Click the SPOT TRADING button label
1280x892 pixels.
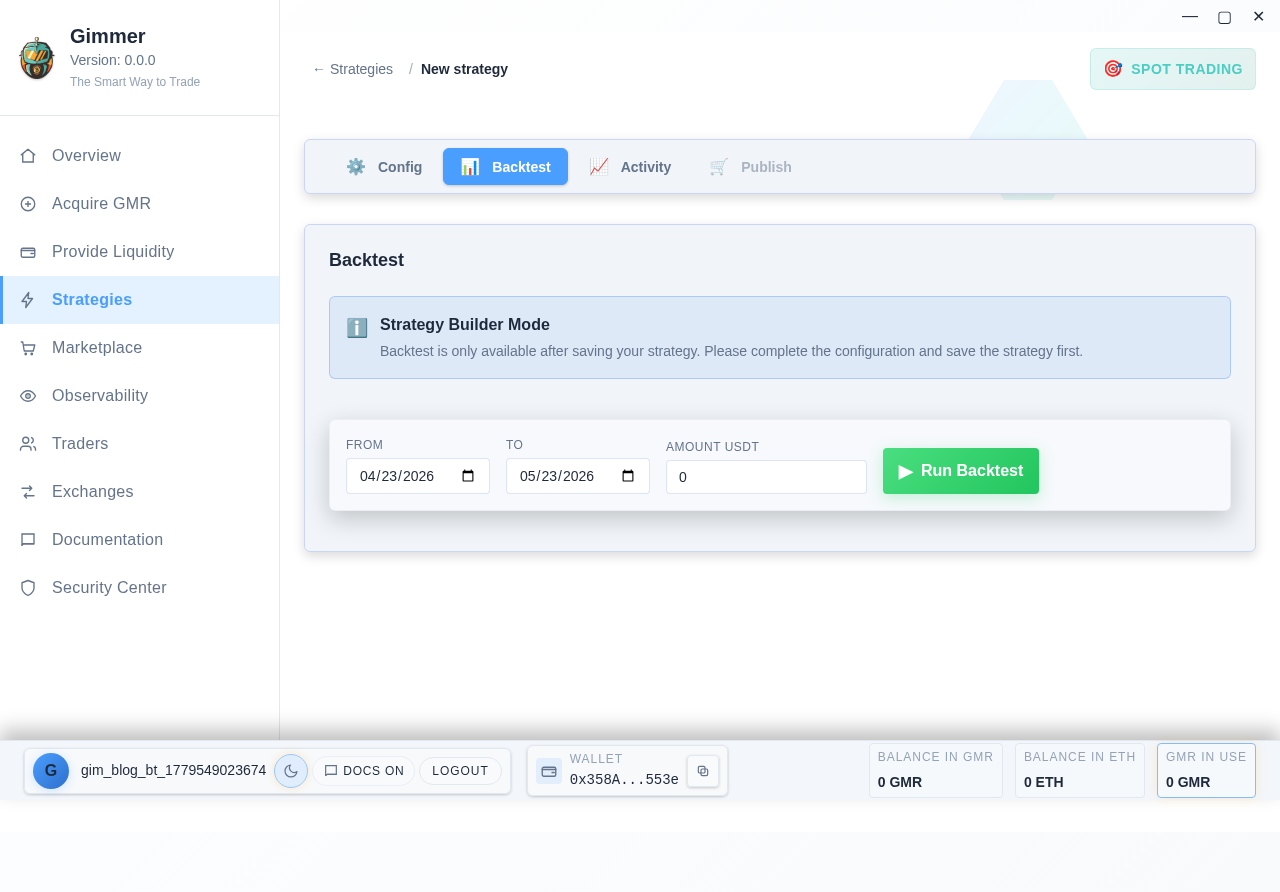pyautogui.click(x=1187, y=69)
